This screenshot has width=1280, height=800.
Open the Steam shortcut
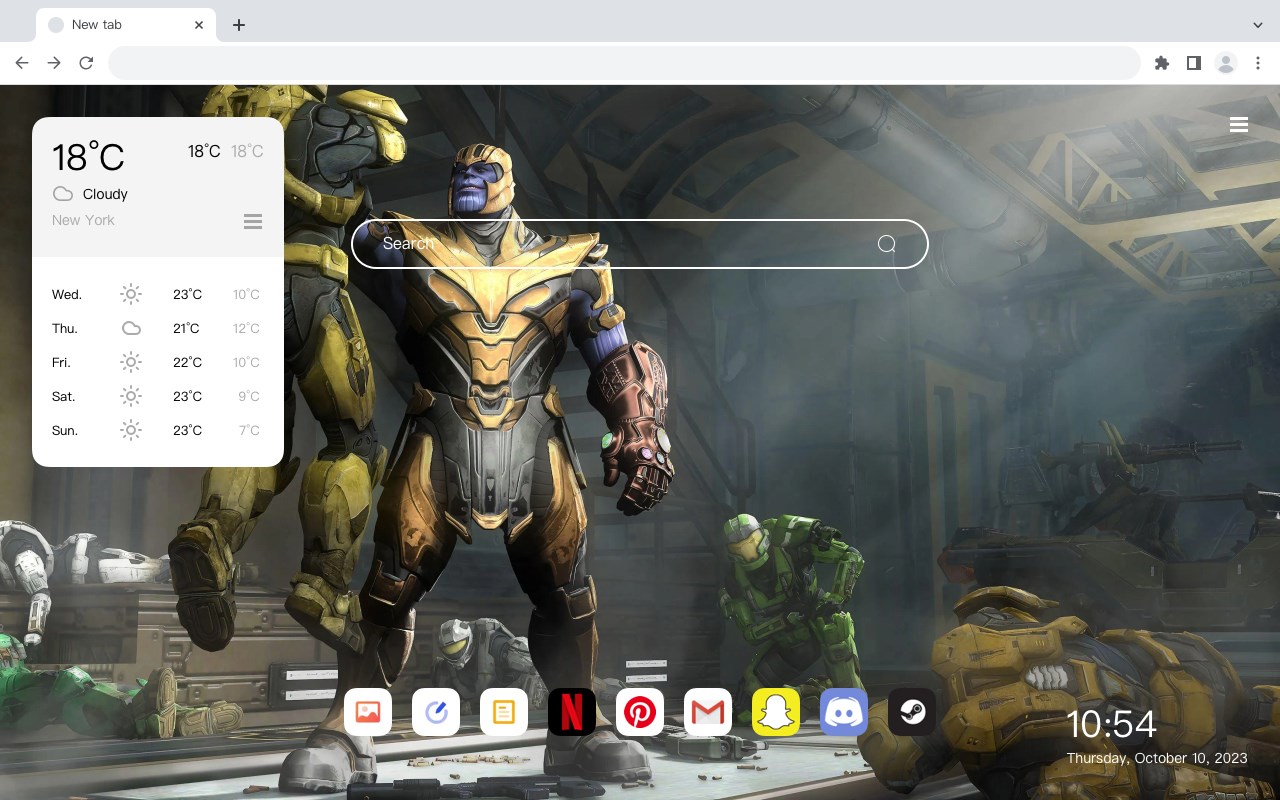click(912, 712)
